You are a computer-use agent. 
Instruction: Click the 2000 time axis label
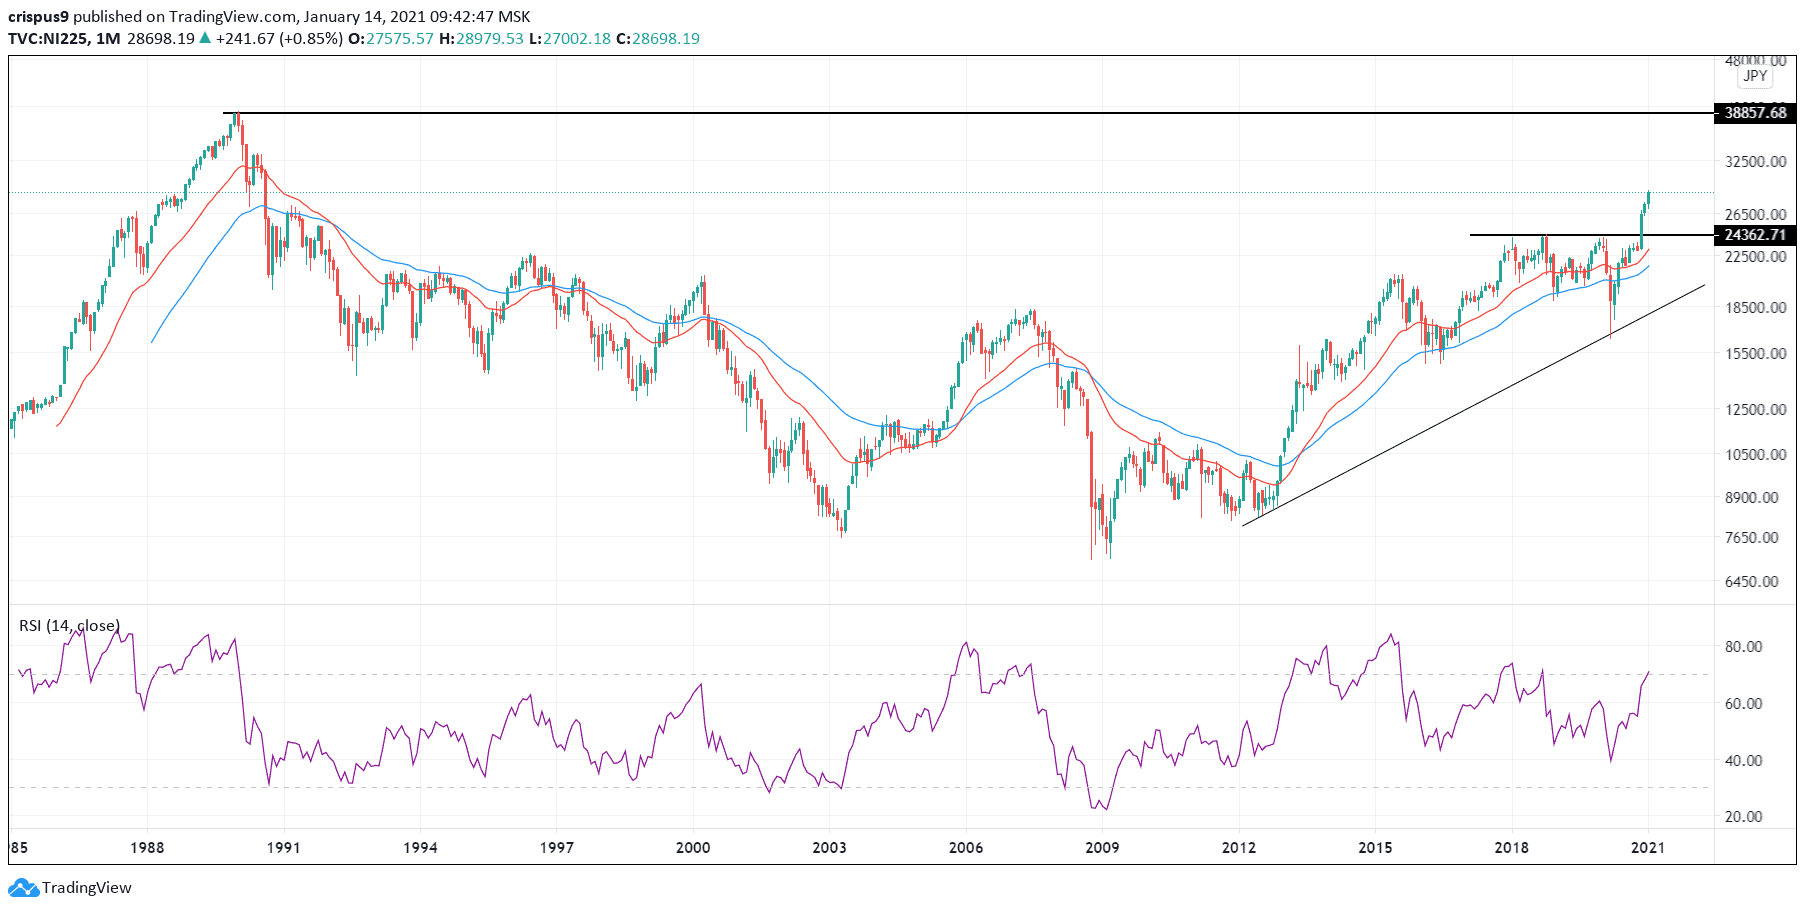pyautogui.click(x=693, y=848)
